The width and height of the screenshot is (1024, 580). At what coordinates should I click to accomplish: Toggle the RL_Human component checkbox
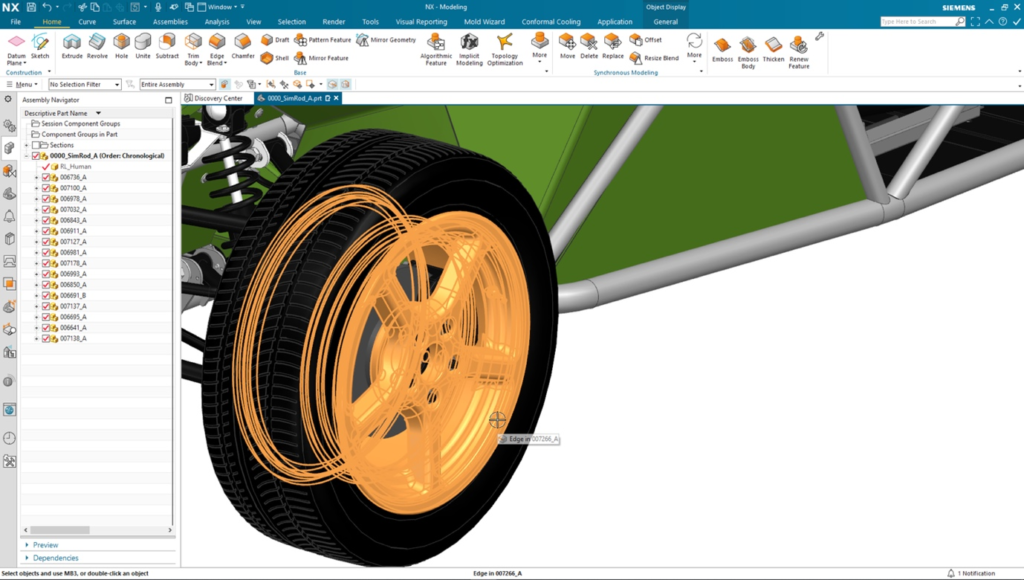tap(46, 166)
